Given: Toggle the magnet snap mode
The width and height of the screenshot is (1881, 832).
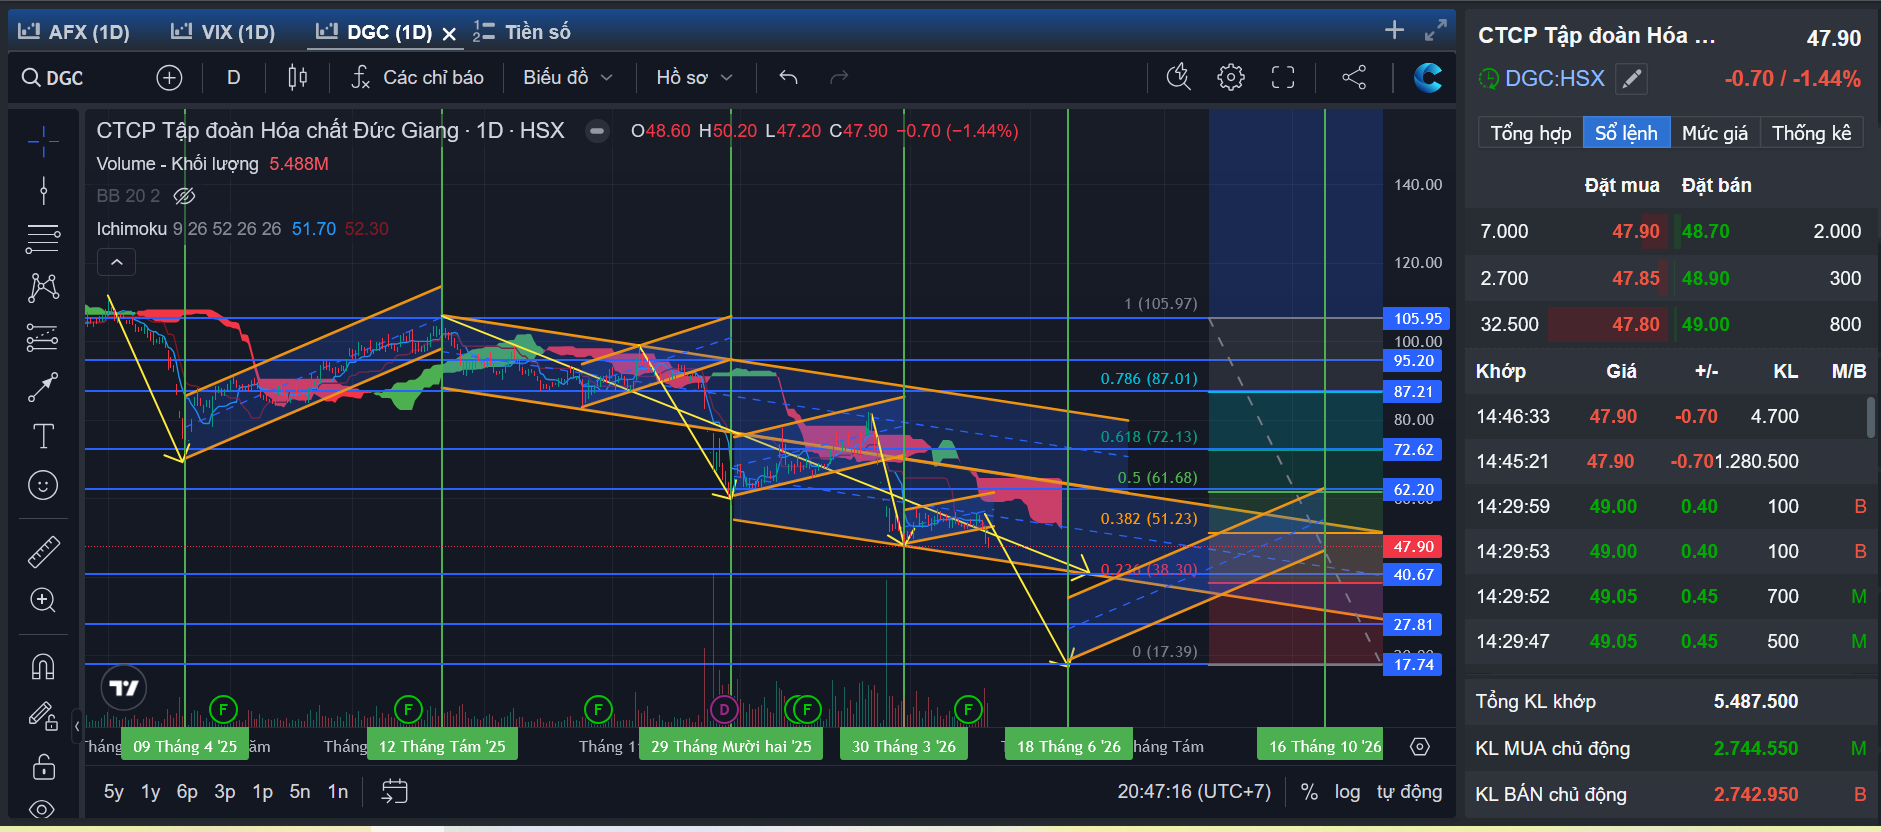Looking at the screenshot, I should 43,666.
